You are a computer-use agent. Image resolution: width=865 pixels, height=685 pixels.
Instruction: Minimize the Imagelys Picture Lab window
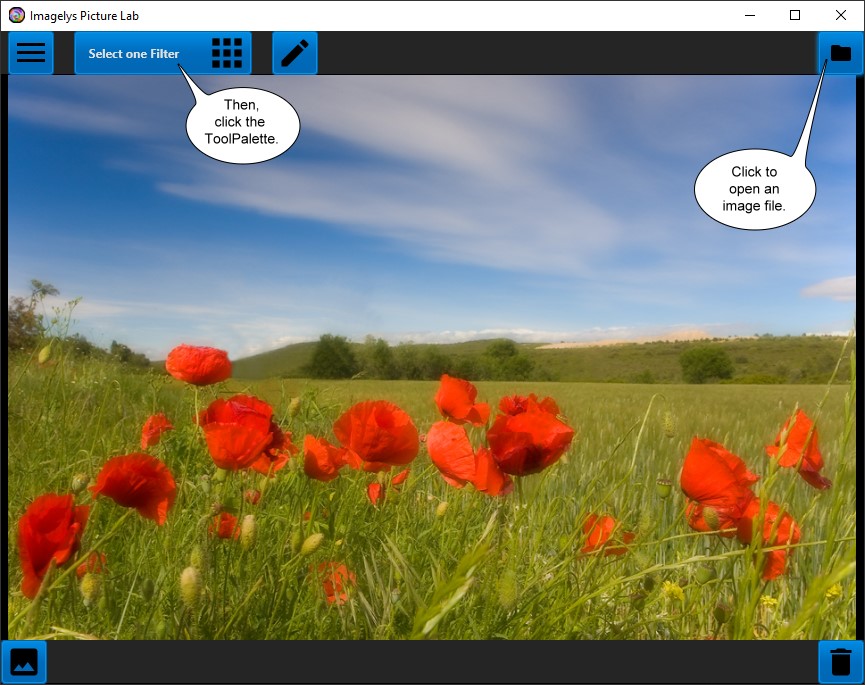coord(749,15)
